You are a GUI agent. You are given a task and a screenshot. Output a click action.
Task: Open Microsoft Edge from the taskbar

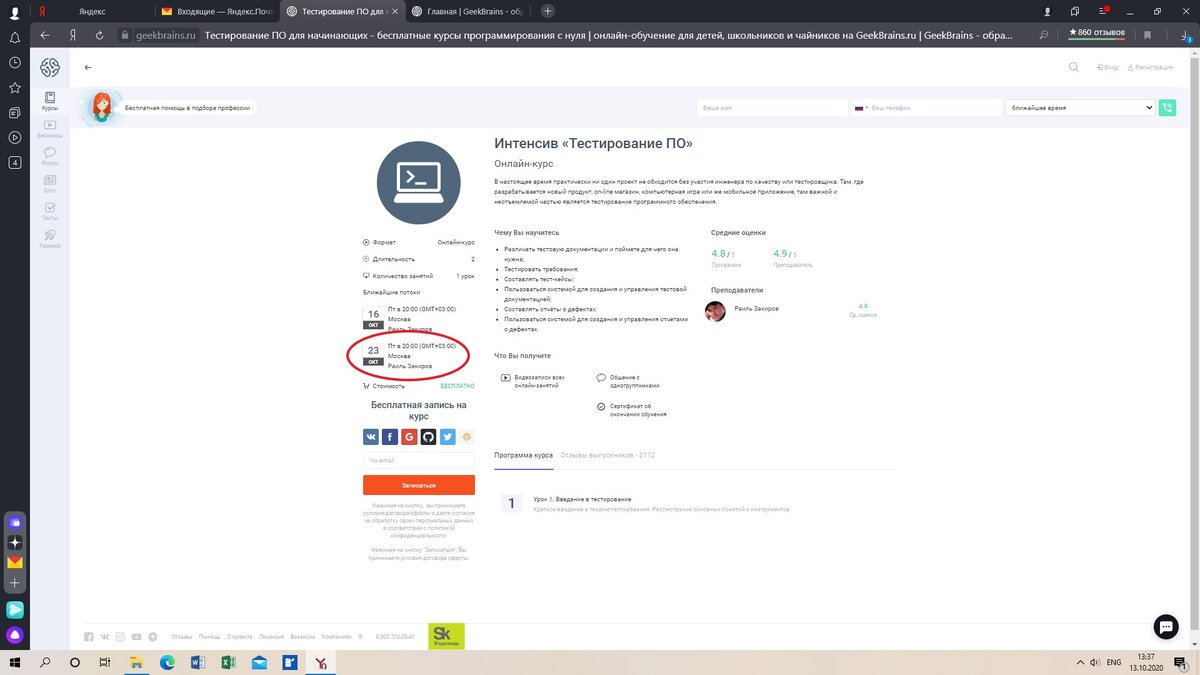(167, 662)
